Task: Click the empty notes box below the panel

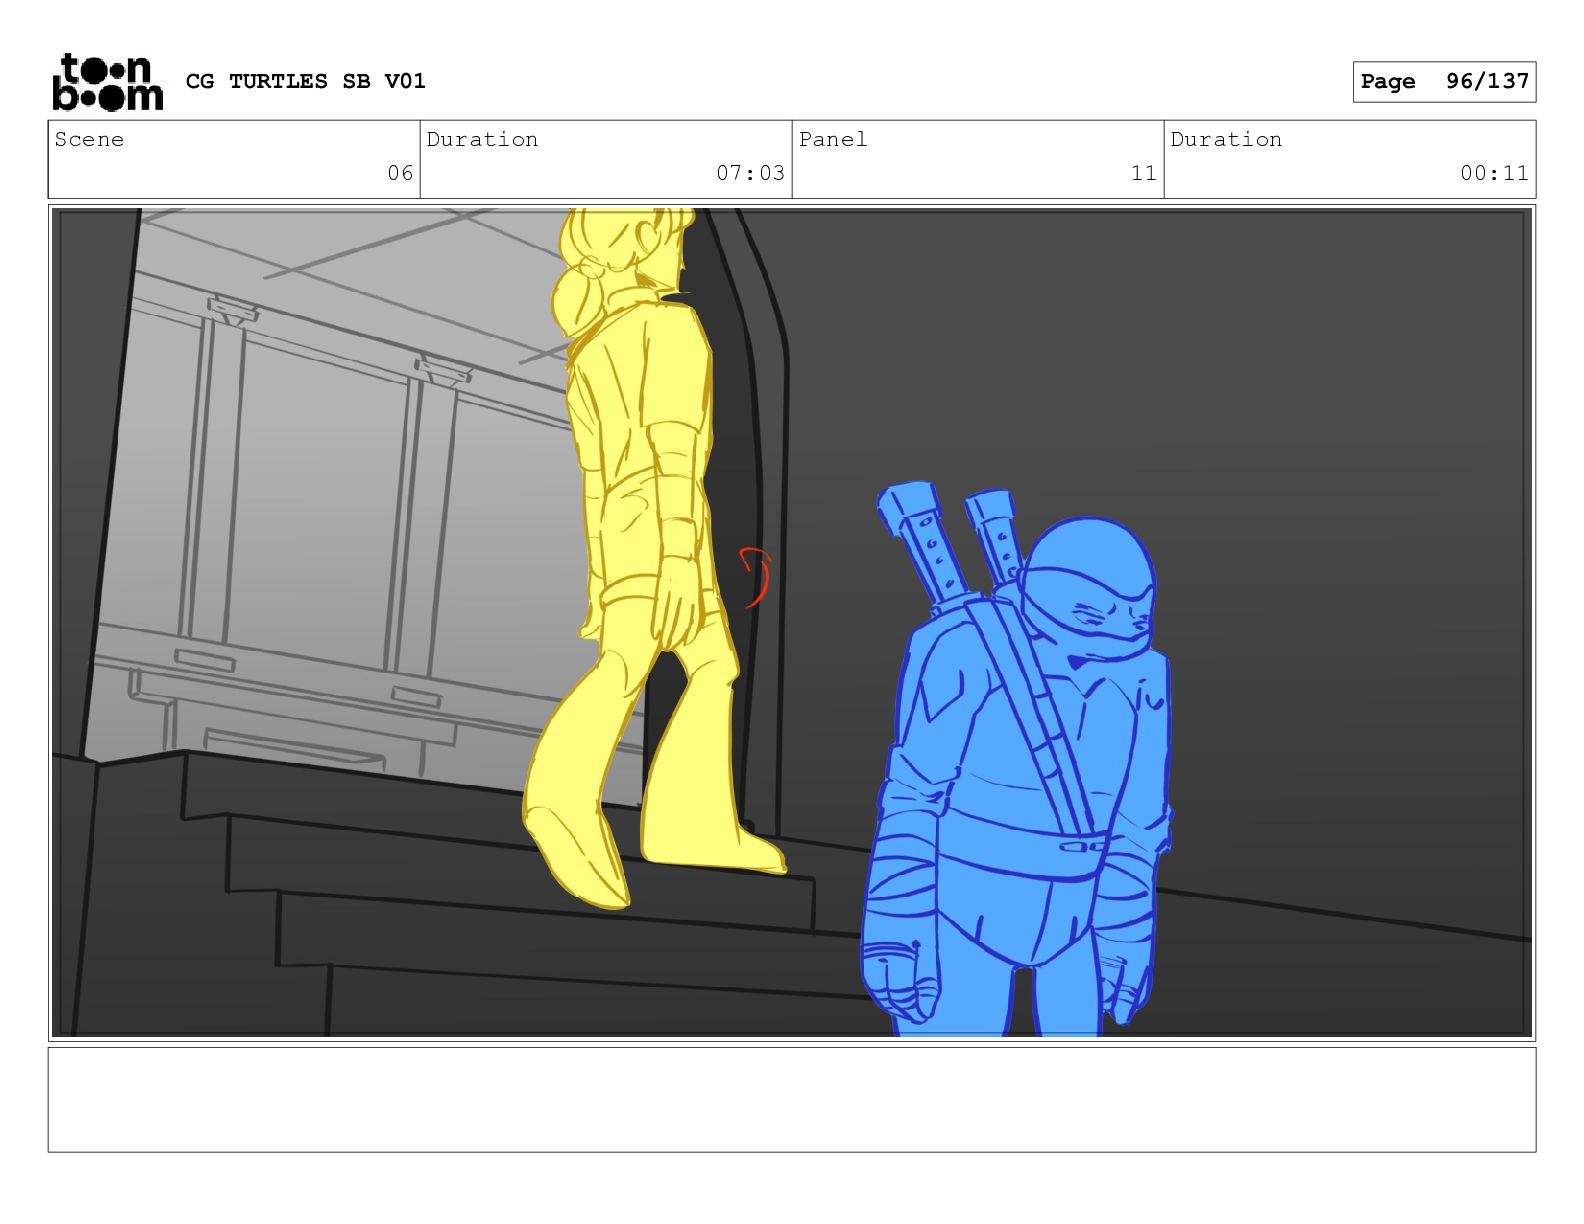Action: point(792,1099)
